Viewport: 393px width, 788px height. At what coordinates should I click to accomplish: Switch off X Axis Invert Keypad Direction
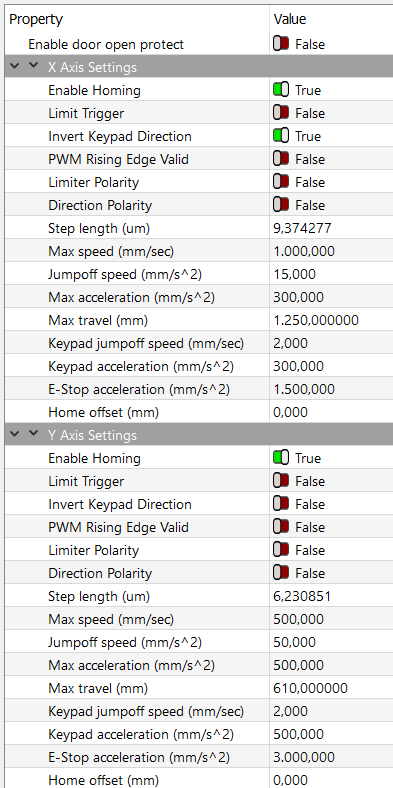coord(281,136)
